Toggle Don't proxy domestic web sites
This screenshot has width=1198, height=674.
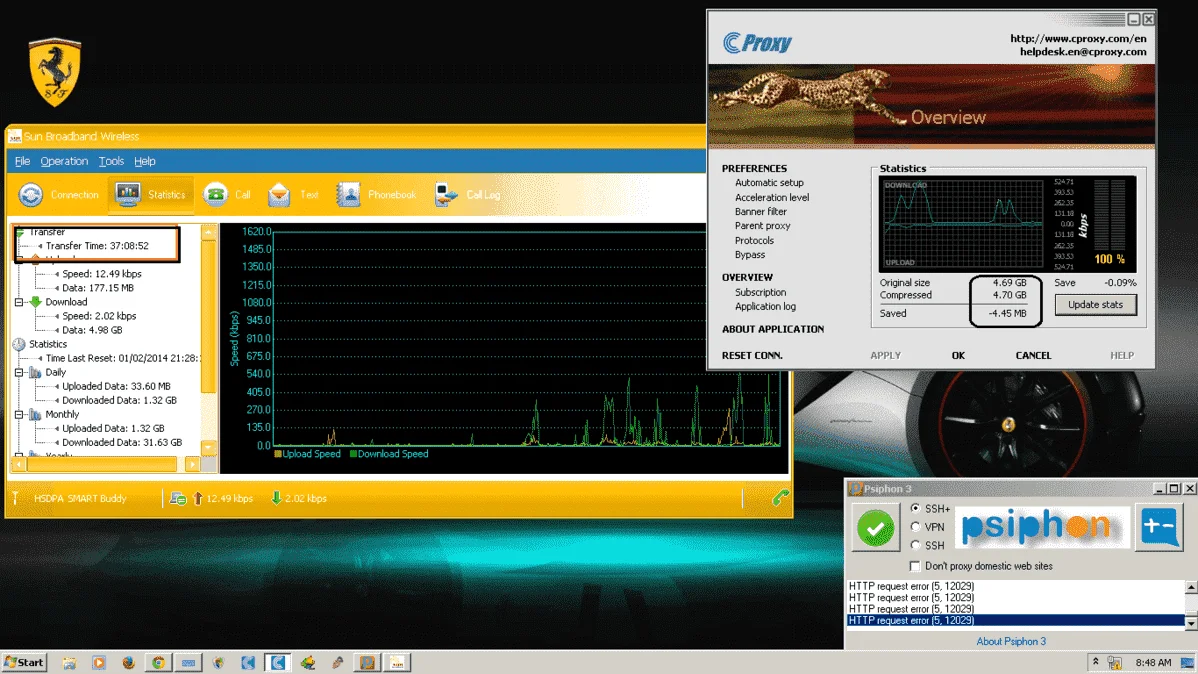pyautogui.click(x=915, y=566)
